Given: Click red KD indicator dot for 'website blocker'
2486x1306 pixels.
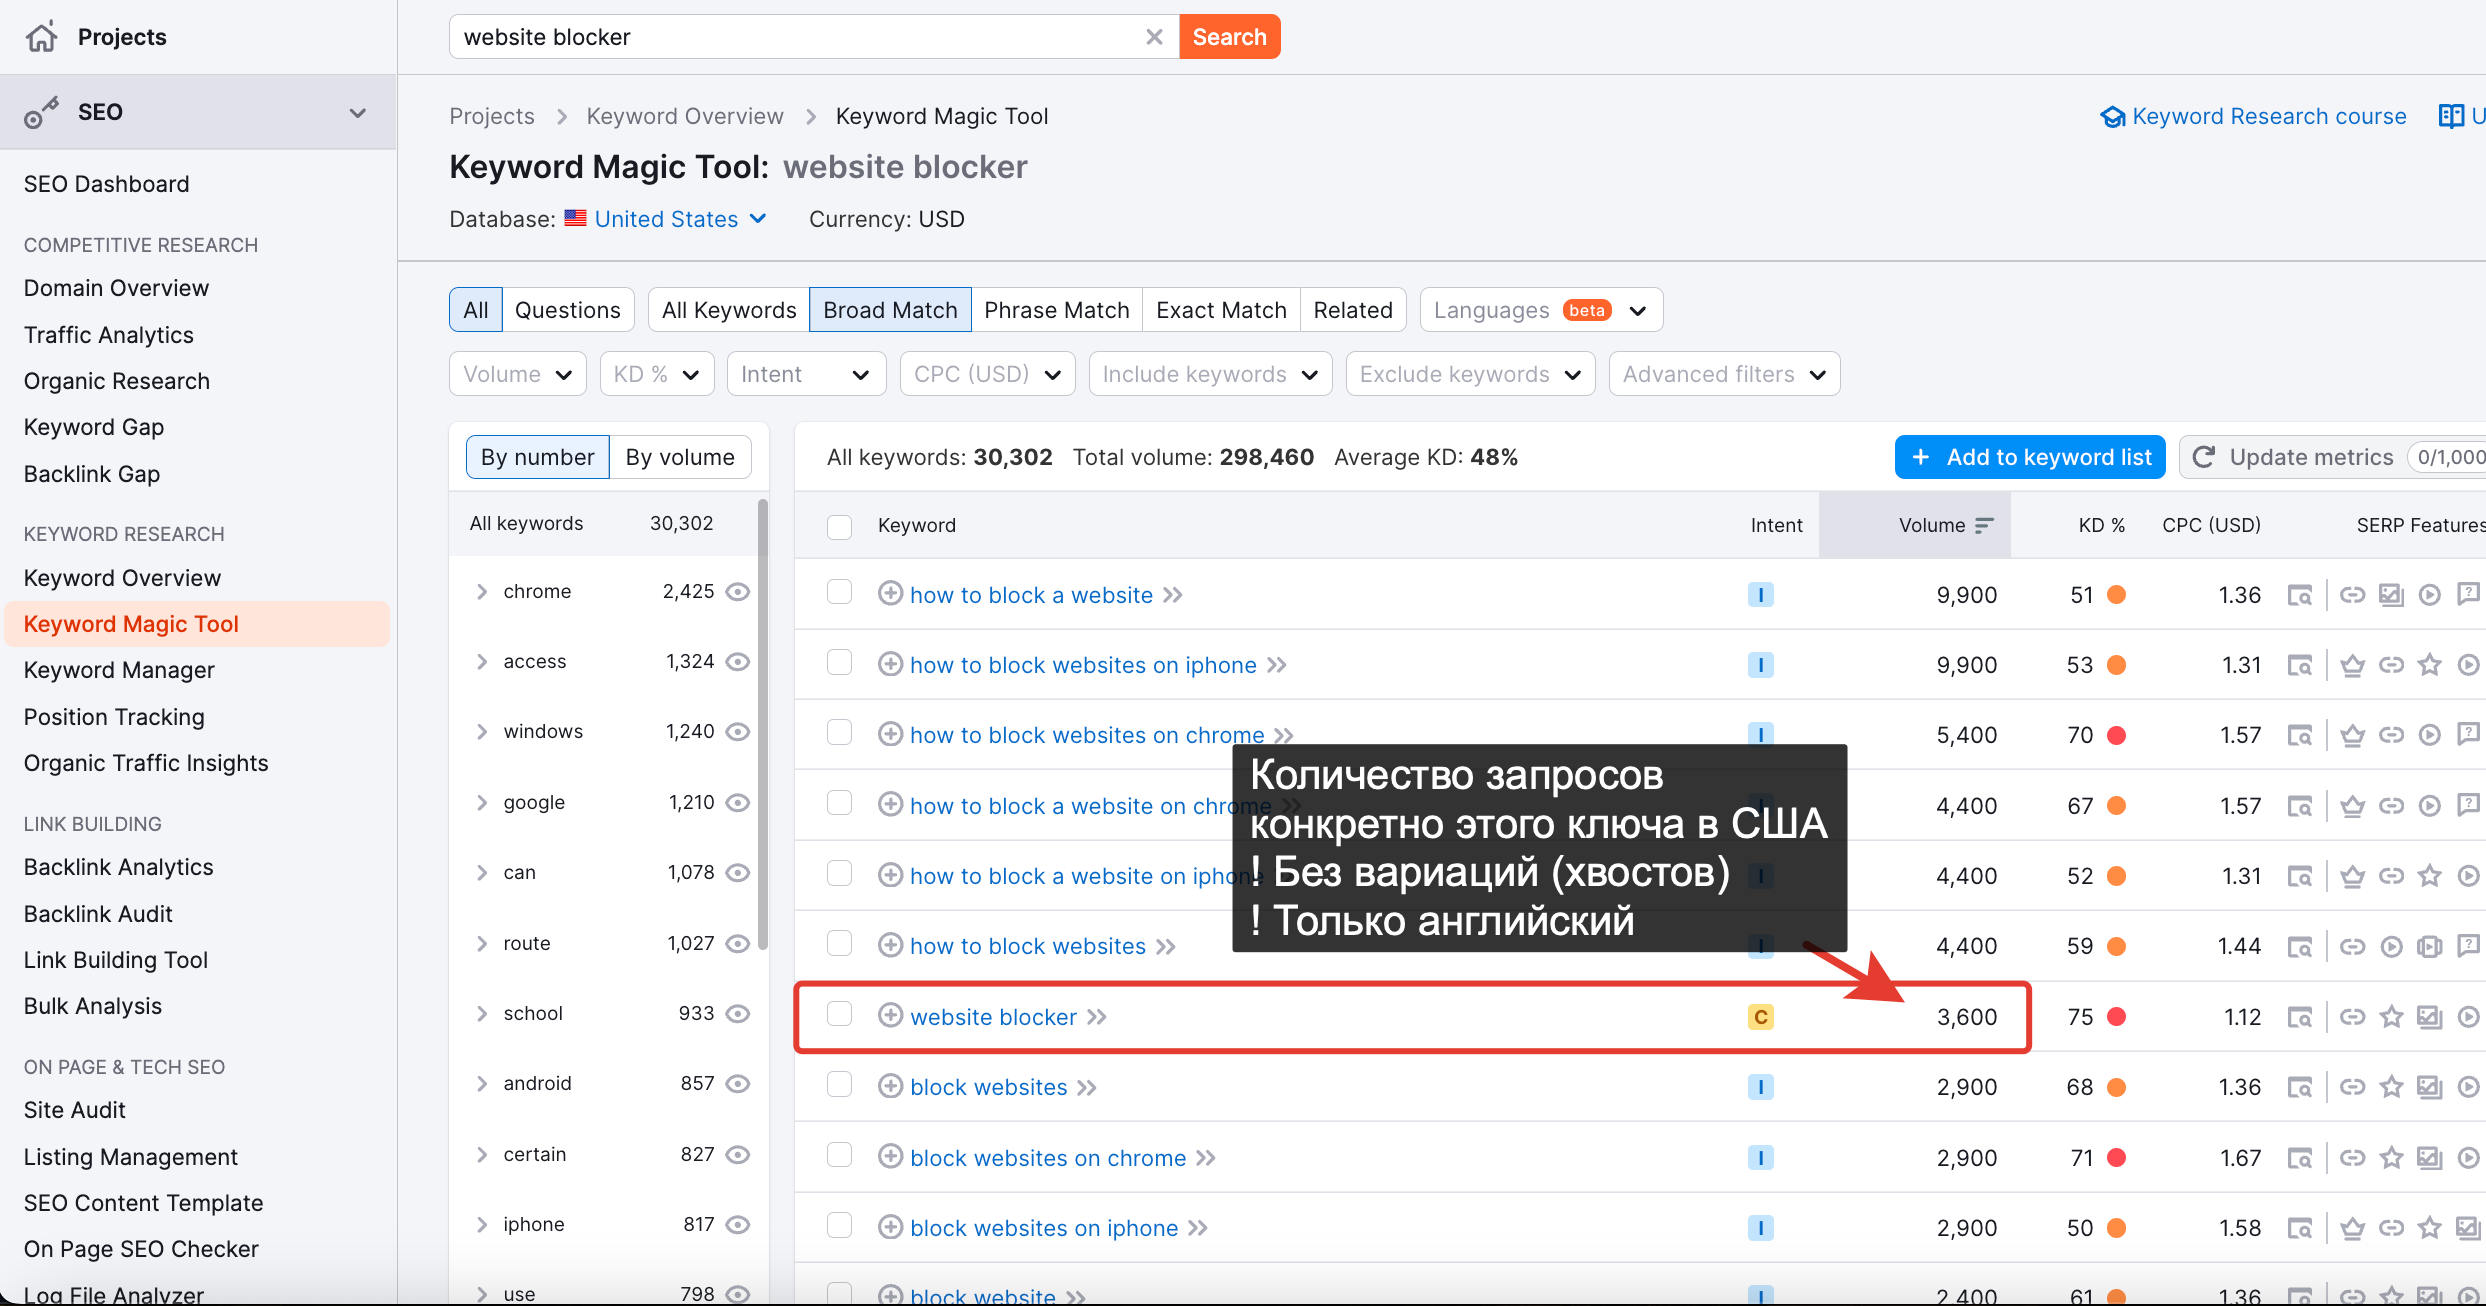Looking at the screenshot, I should pos(2116,1017).
